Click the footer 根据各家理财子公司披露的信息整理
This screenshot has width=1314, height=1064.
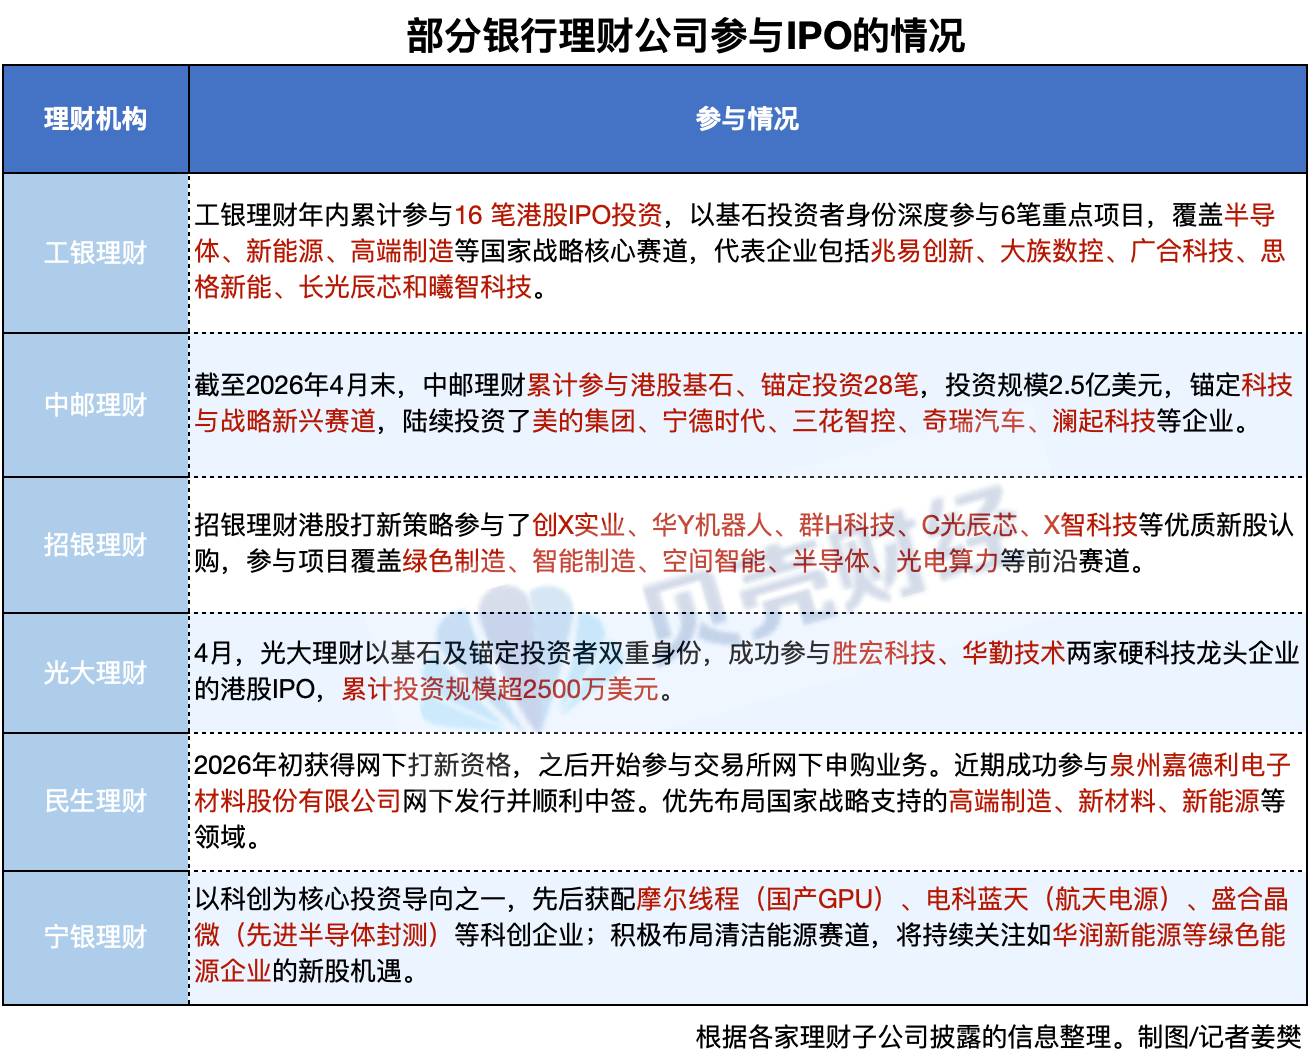click(904, 1037)
